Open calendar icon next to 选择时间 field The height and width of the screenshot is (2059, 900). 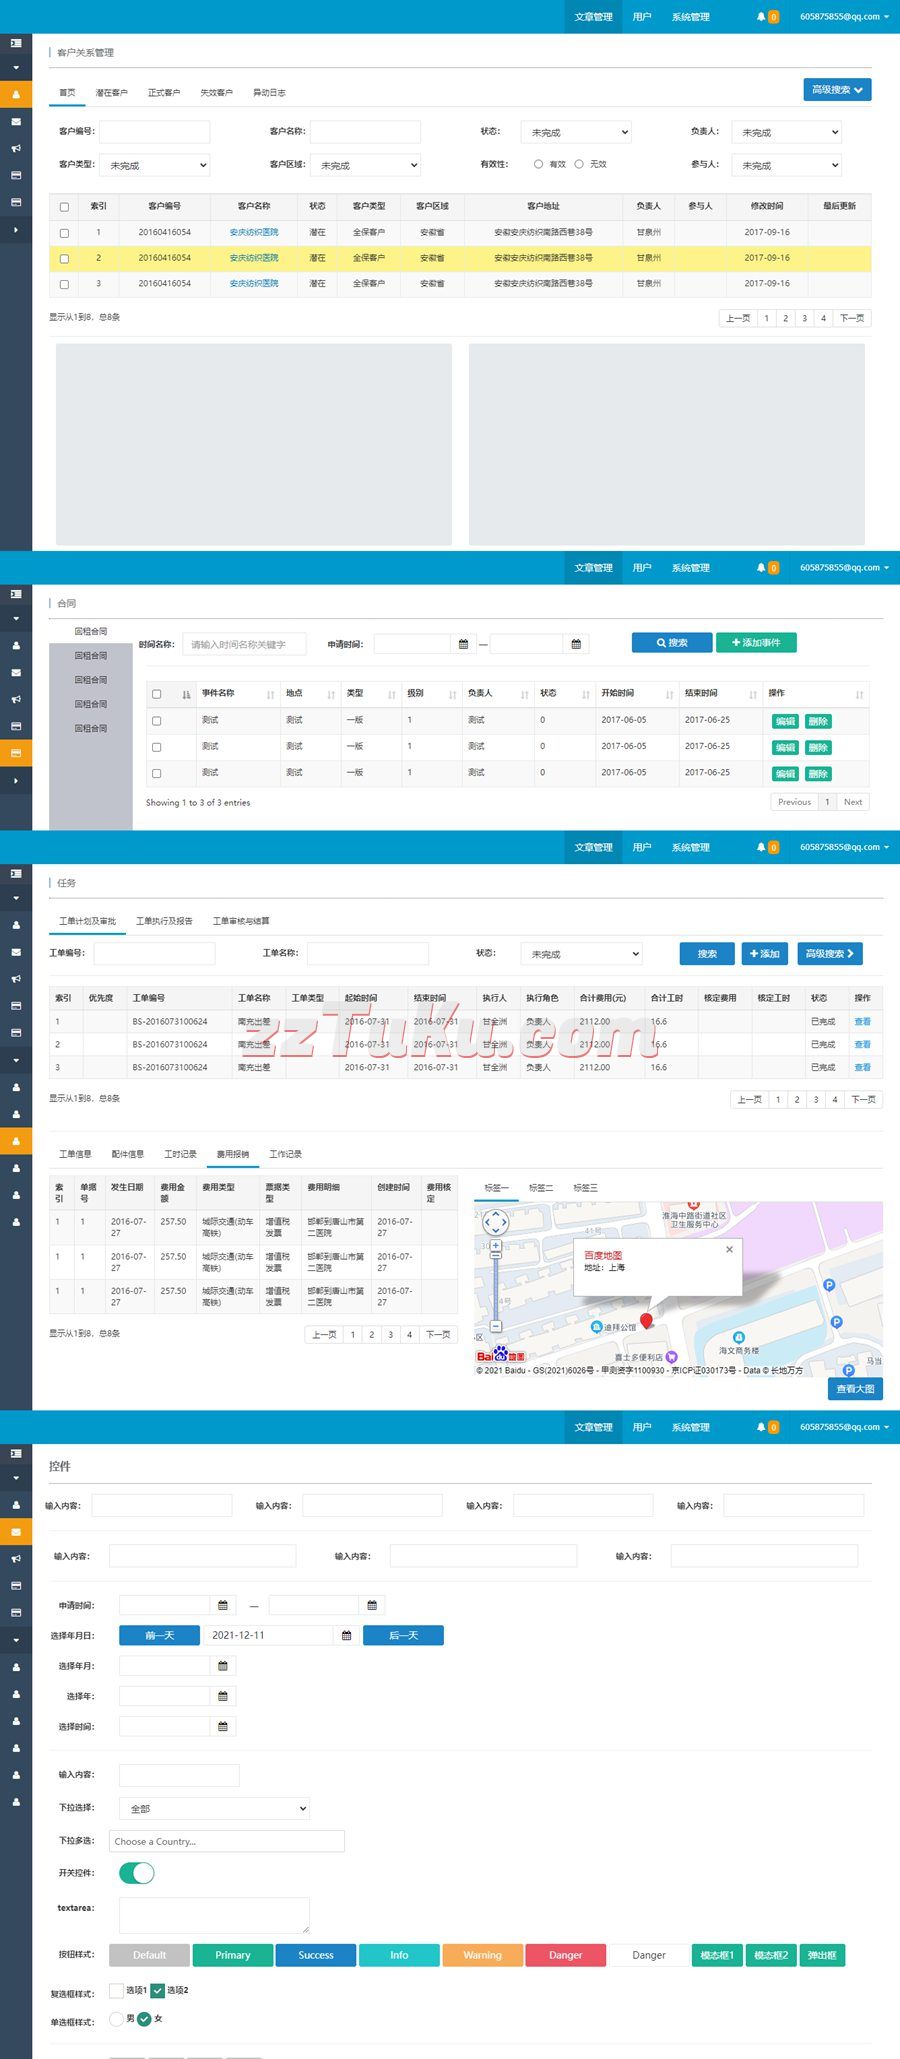[x=223, y=1726]
